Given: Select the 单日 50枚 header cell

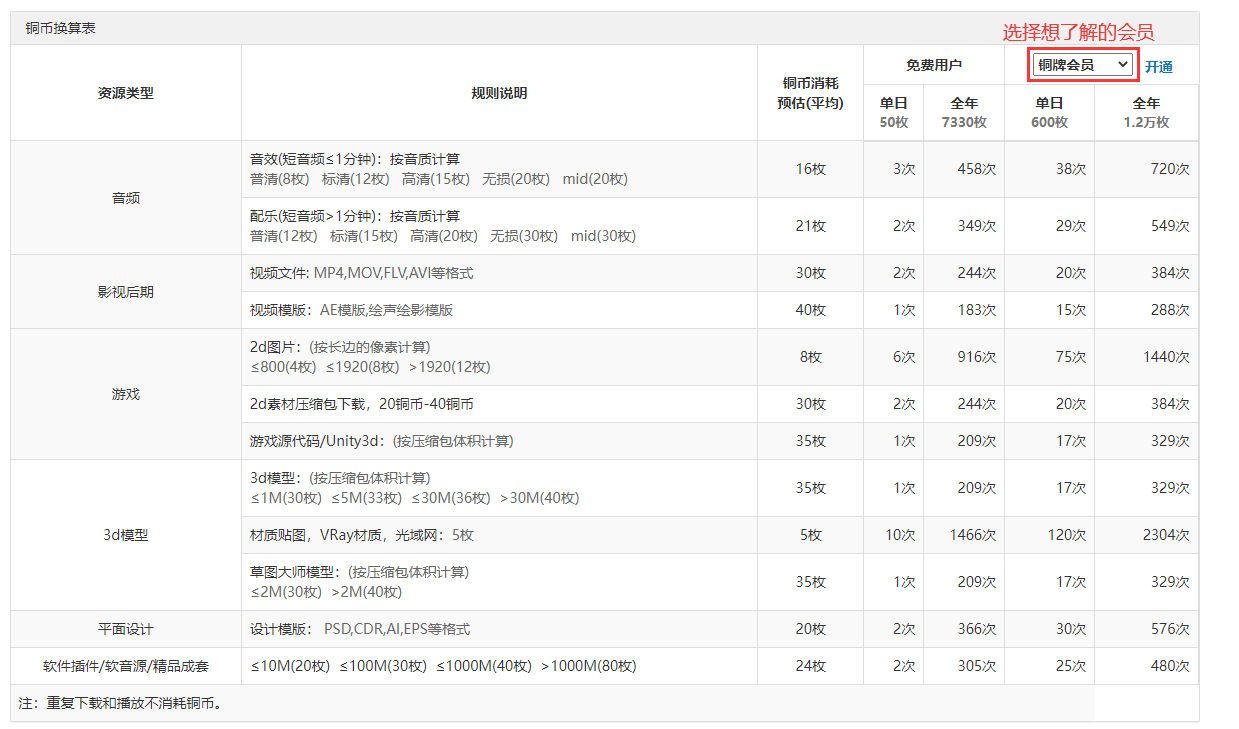Looking at the screenshot, I should click(x=894, y=112).
